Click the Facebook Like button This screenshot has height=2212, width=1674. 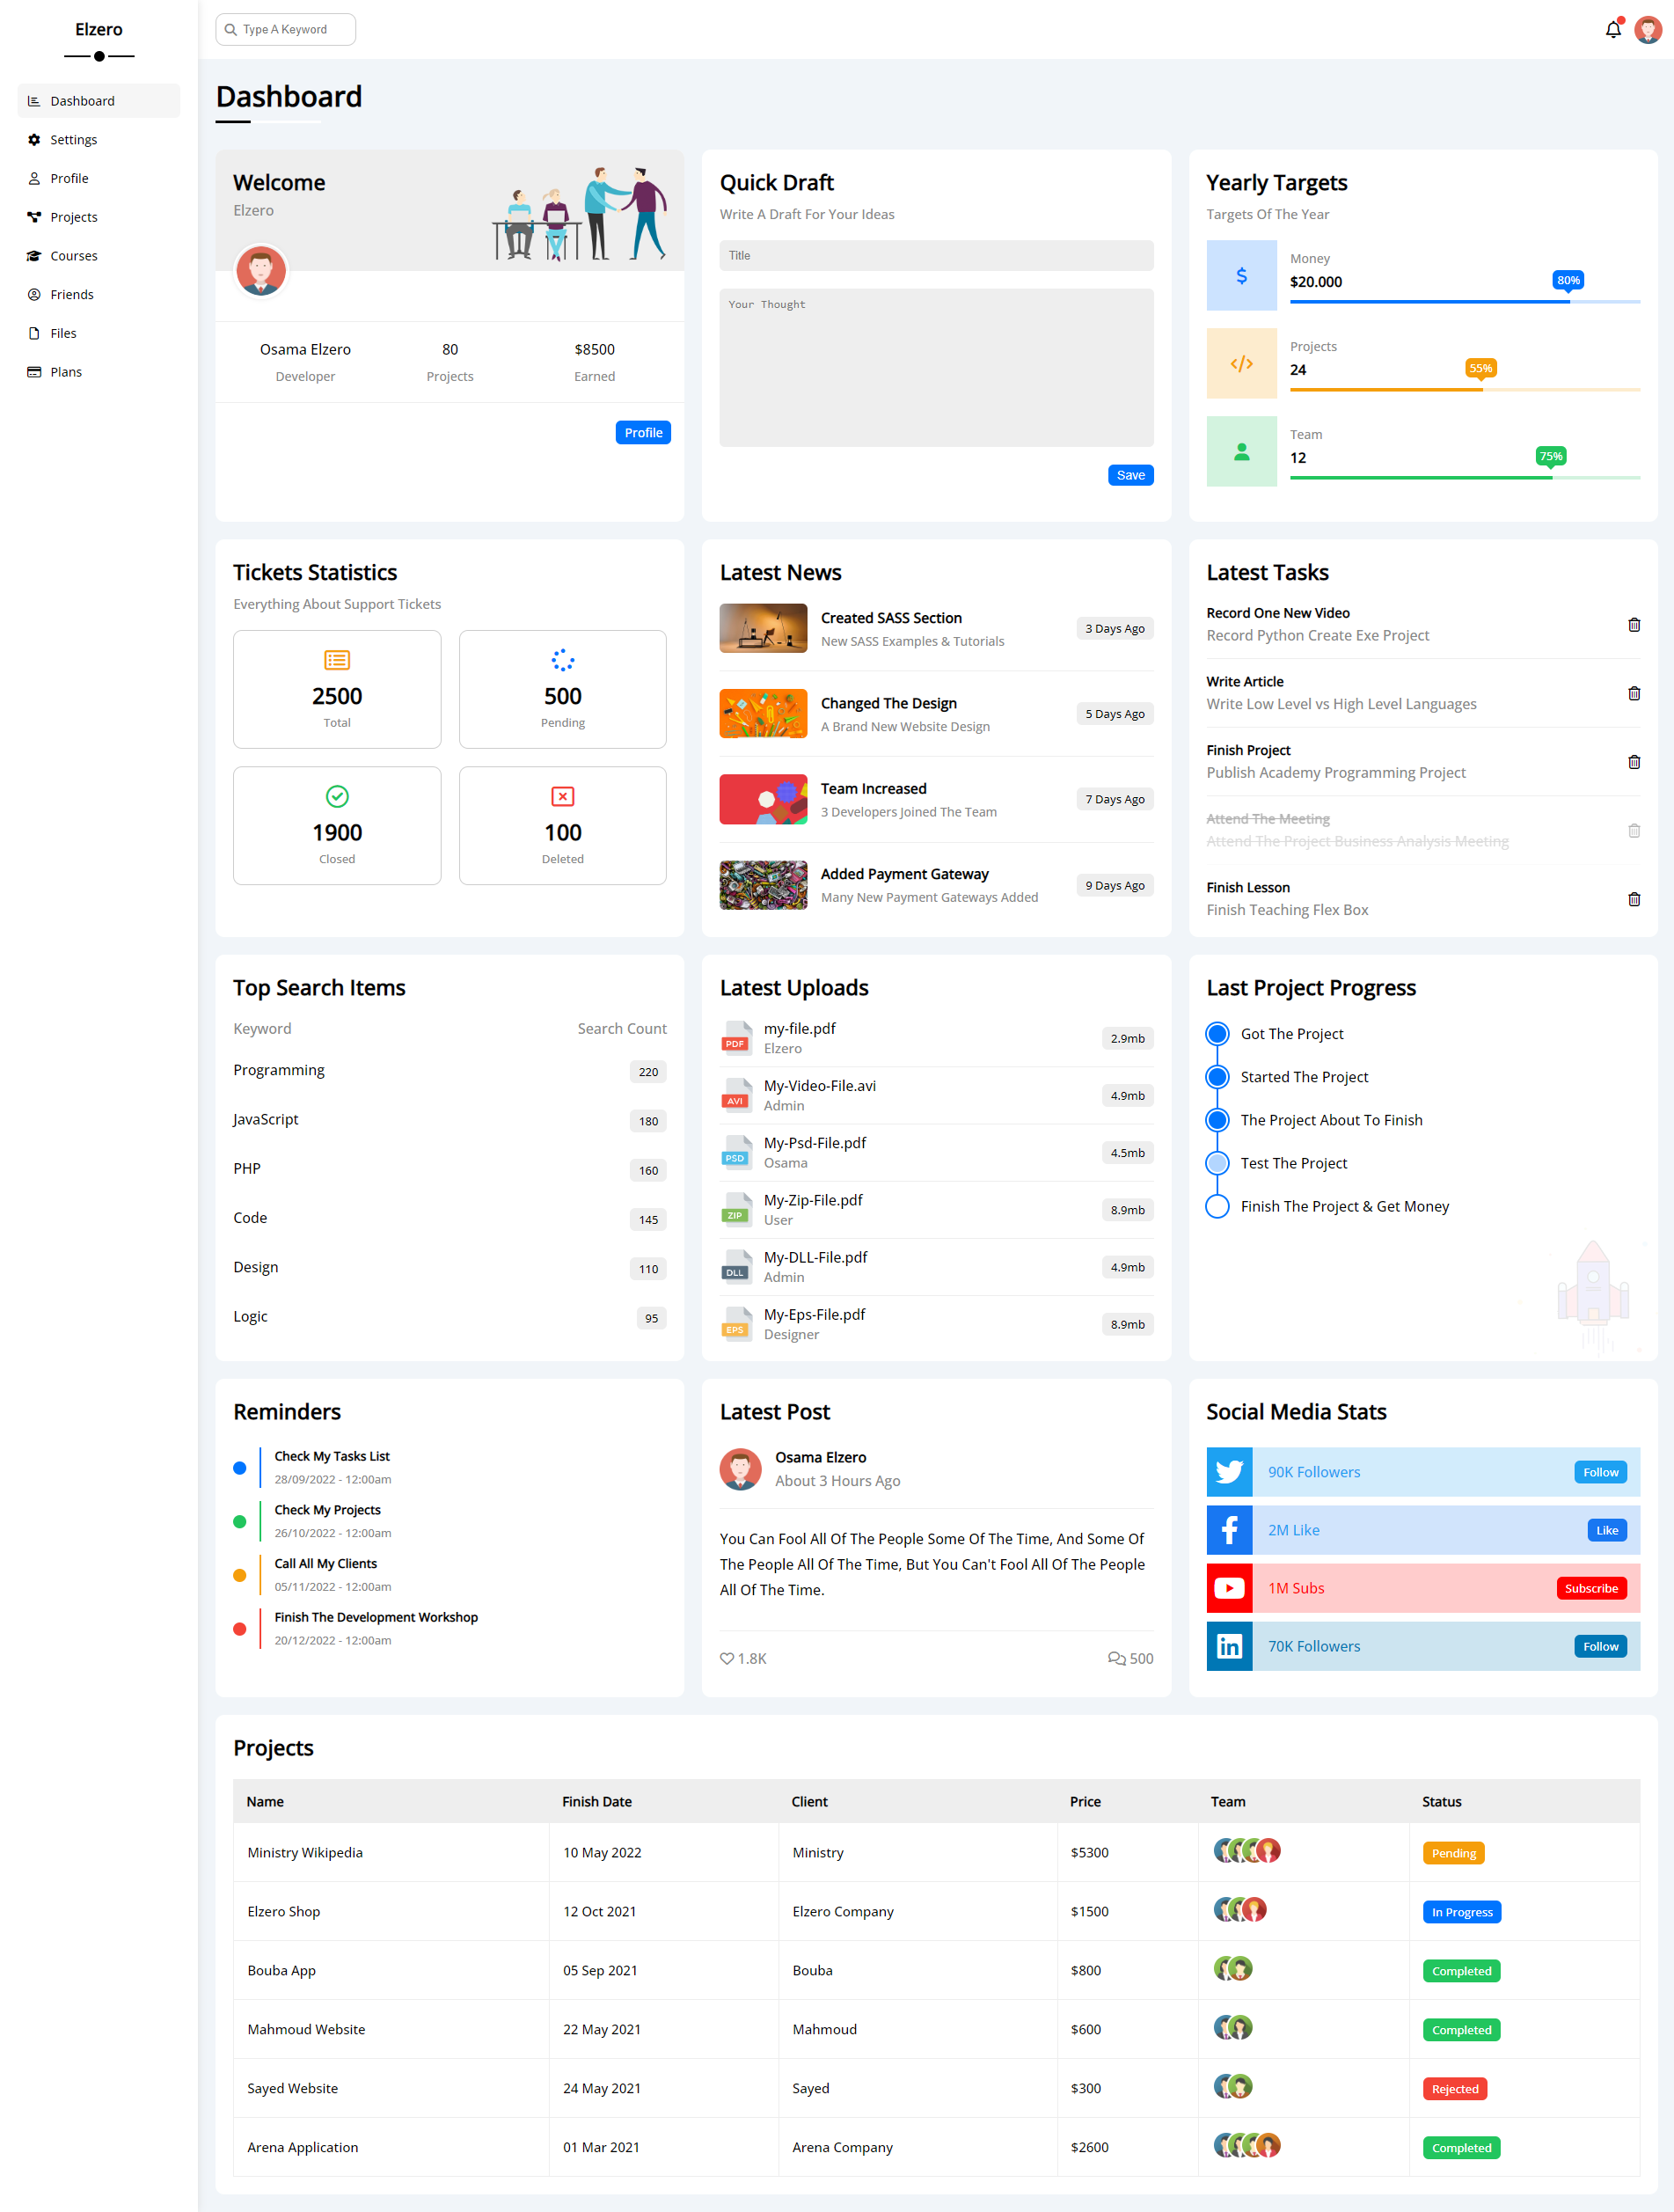1606,1530
